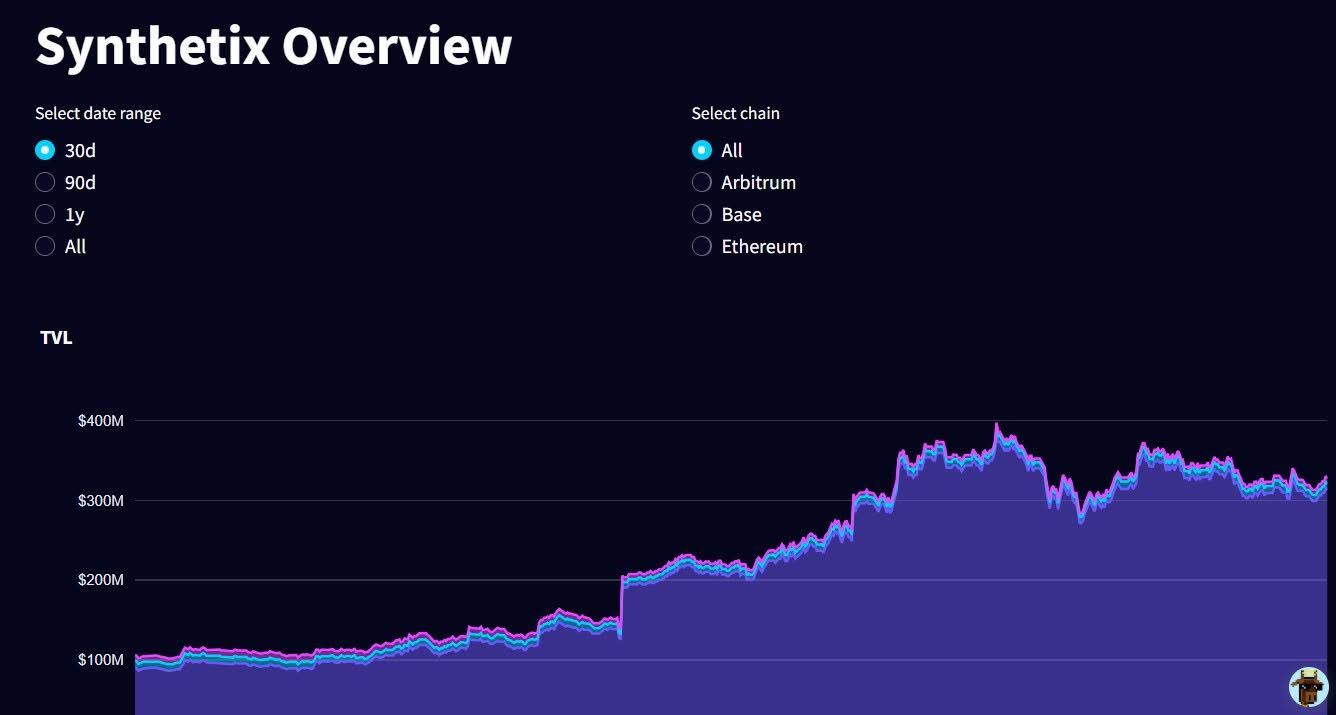
Task: Click the $400M axis label
Action: tap(101, 421)
